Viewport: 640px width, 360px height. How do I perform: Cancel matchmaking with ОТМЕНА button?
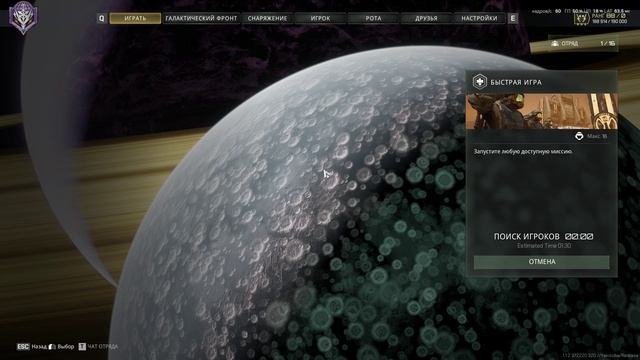(x=542, y=262)
